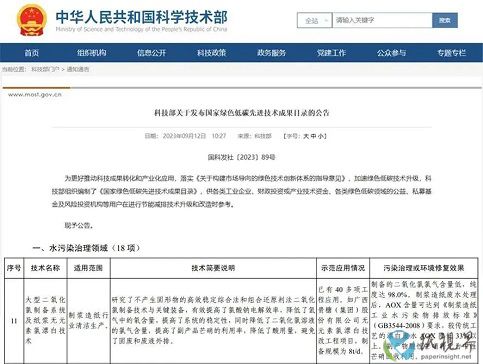This screenshot has width=483, height=364.
Task: Open the 信息公开 menu item
Action: point(152,53)
